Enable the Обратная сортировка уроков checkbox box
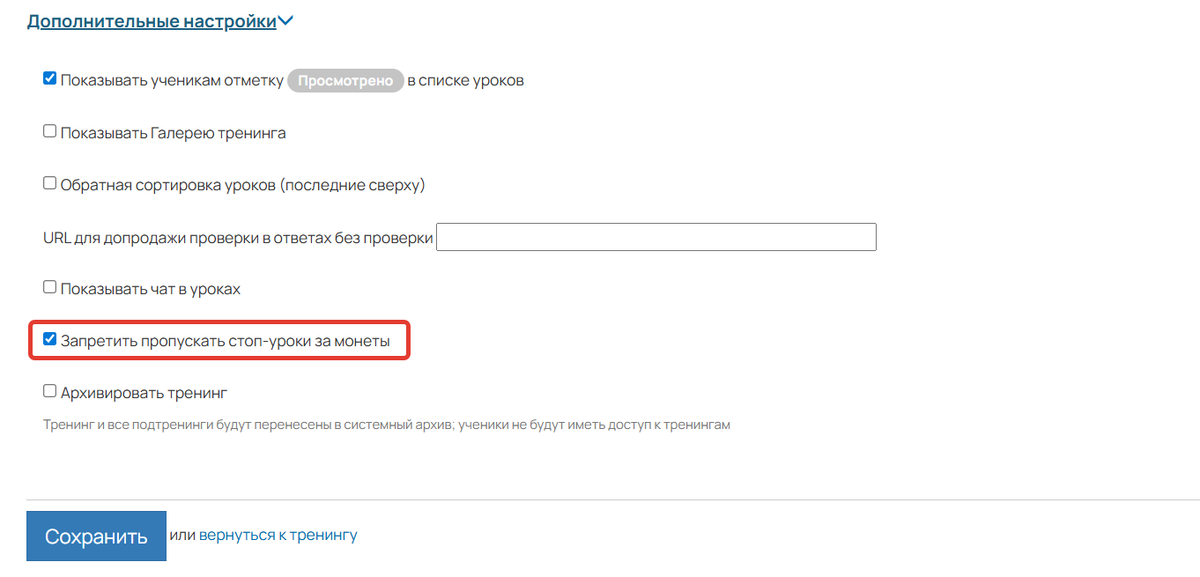The image size is (1200, 577). [x=50, y=183]
